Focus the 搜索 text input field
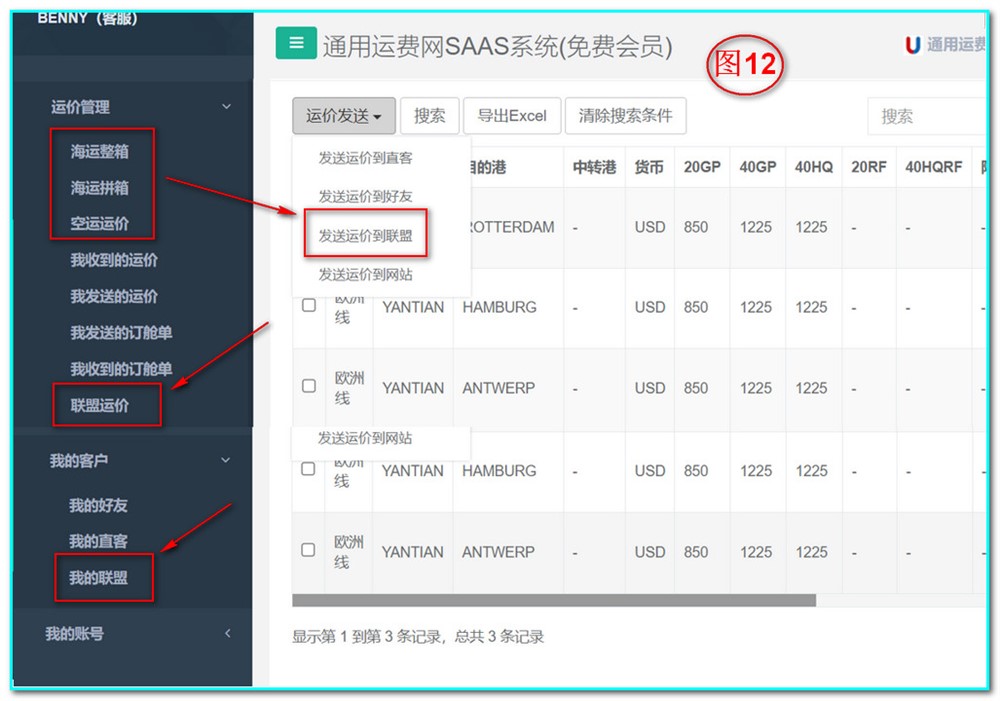 (925, 116)
